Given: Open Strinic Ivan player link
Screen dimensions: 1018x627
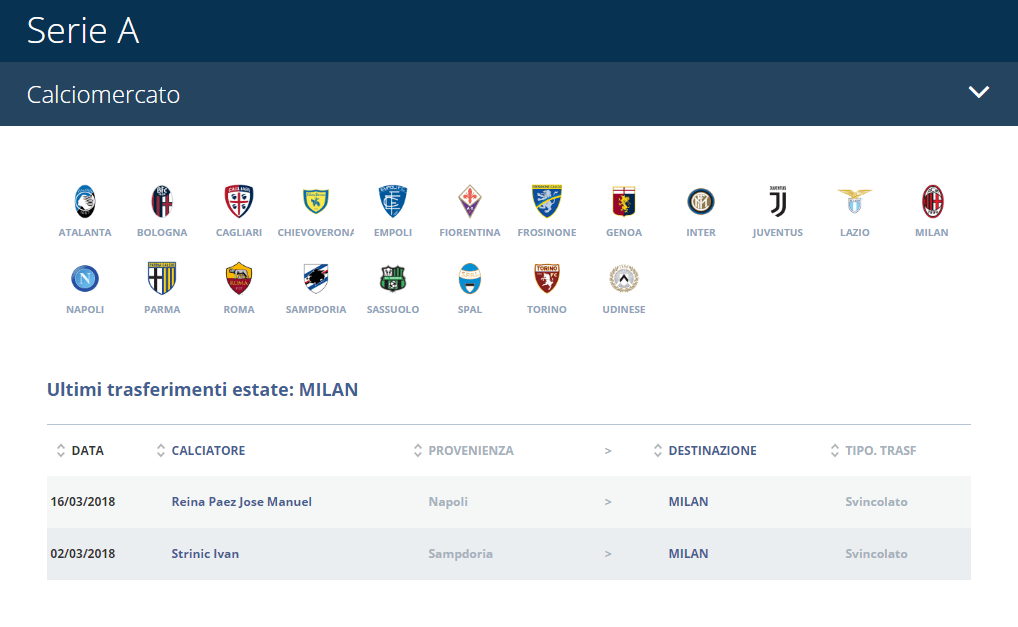Looking at the screenshot, I should click(205, 554).
